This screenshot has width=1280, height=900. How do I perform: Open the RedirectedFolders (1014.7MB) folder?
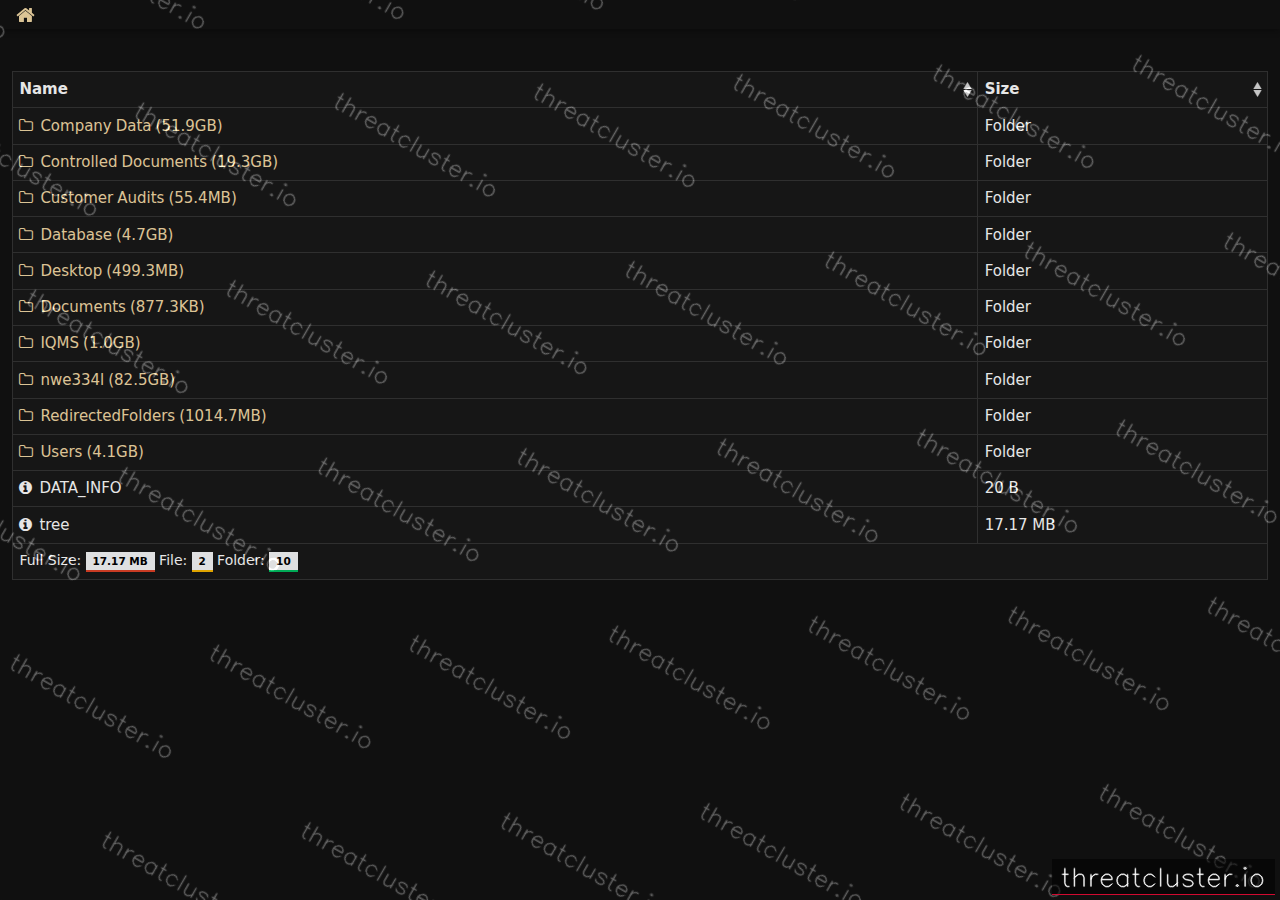(153, 416)
